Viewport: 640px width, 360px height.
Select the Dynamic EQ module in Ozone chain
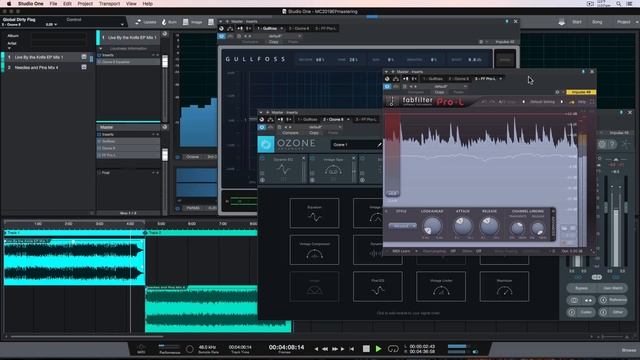pyautogui.click(x=283, y=169)
